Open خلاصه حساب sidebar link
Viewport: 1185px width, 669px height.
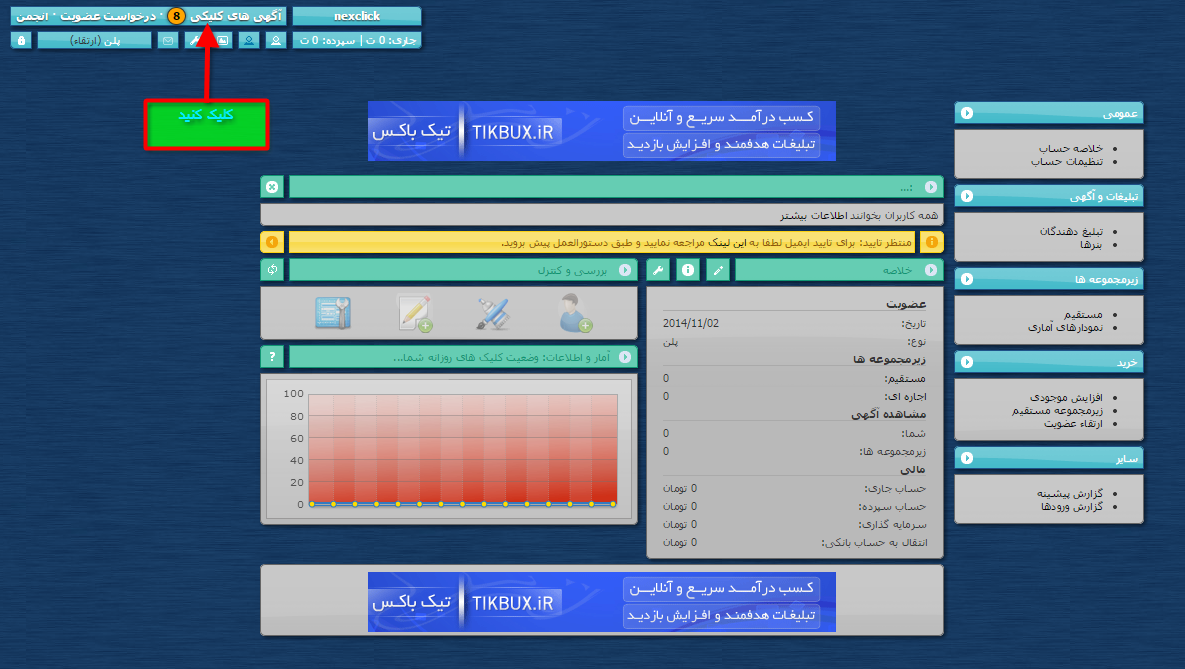(1070, 148)
